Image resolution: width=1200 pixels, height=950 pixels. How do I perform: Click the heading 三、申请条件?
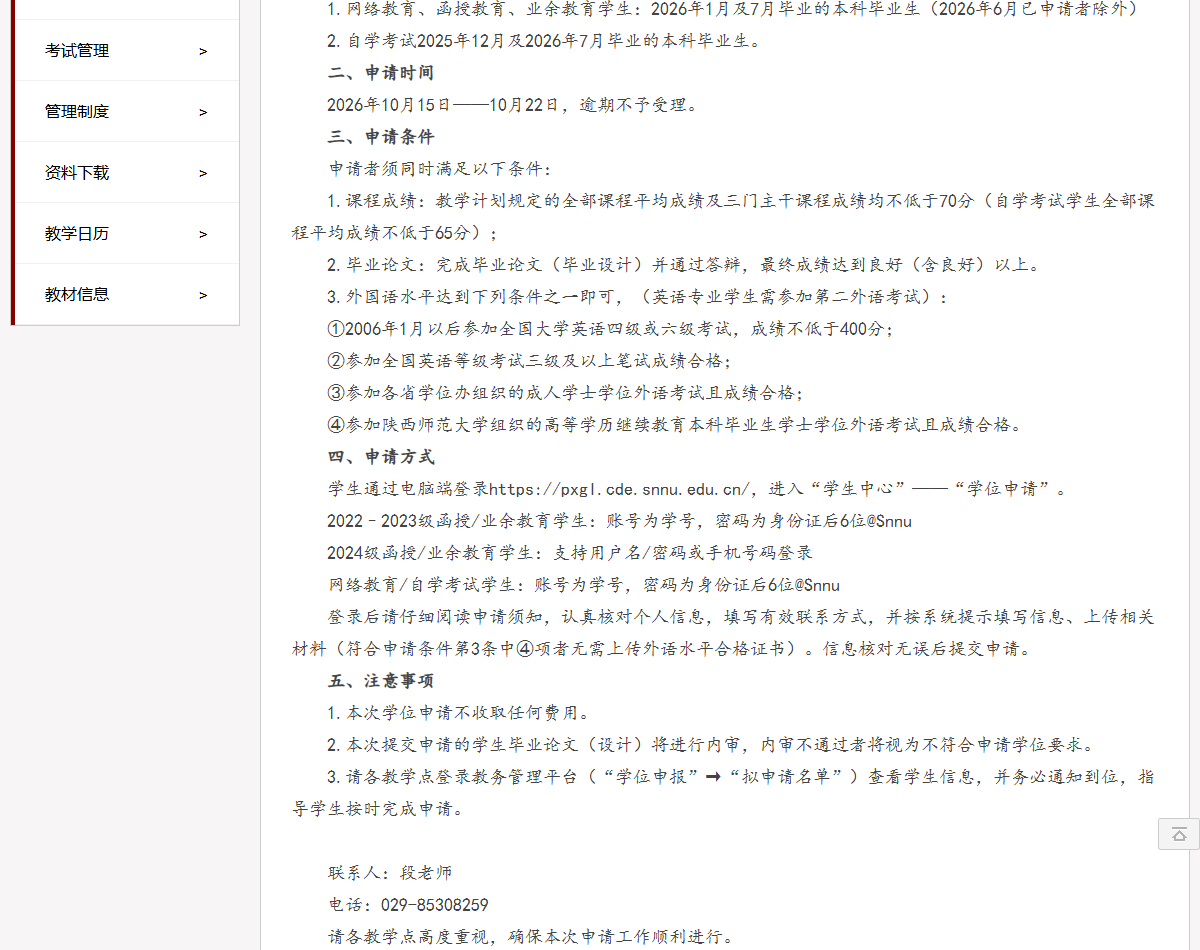tap(381, 137)
